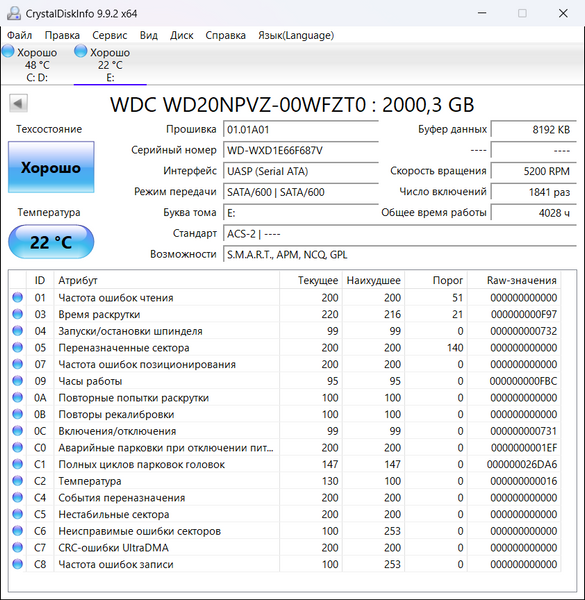The image size is (585, 600).
Task: Open the Файл menu
Action: click(20, 35)
